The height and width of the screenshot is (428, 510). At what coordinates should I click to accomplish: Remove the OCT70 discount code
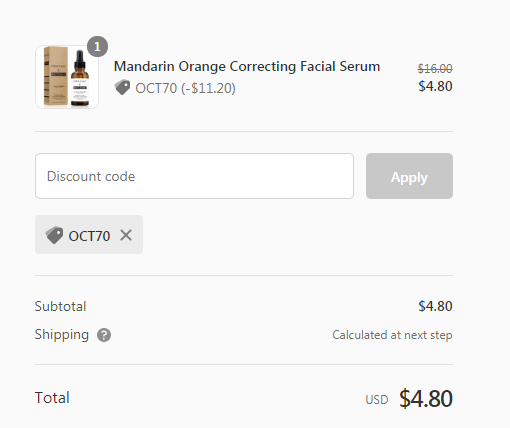pos(126,235)
